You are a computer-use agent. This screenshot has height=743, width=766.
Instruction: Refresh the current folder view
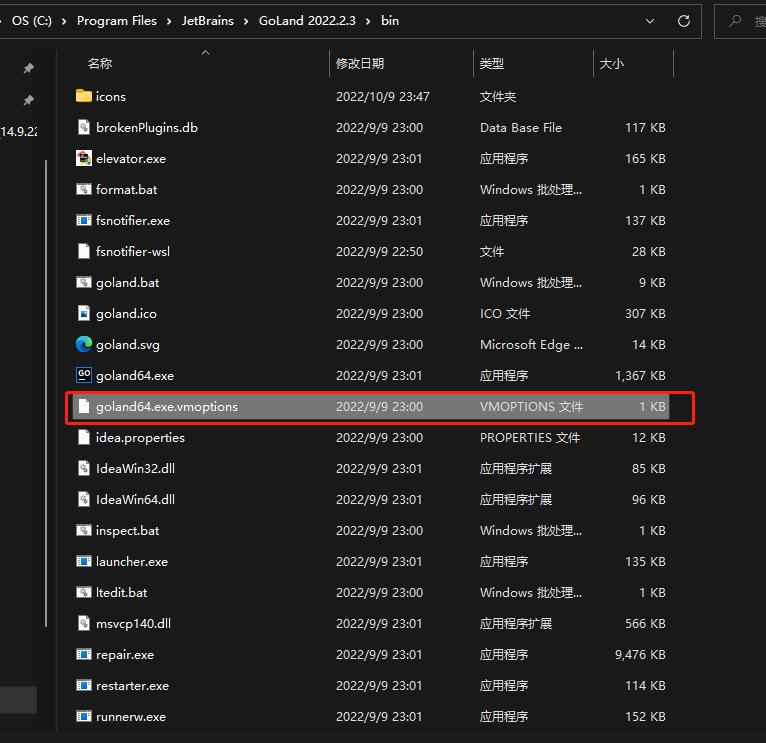click(683, 21)
